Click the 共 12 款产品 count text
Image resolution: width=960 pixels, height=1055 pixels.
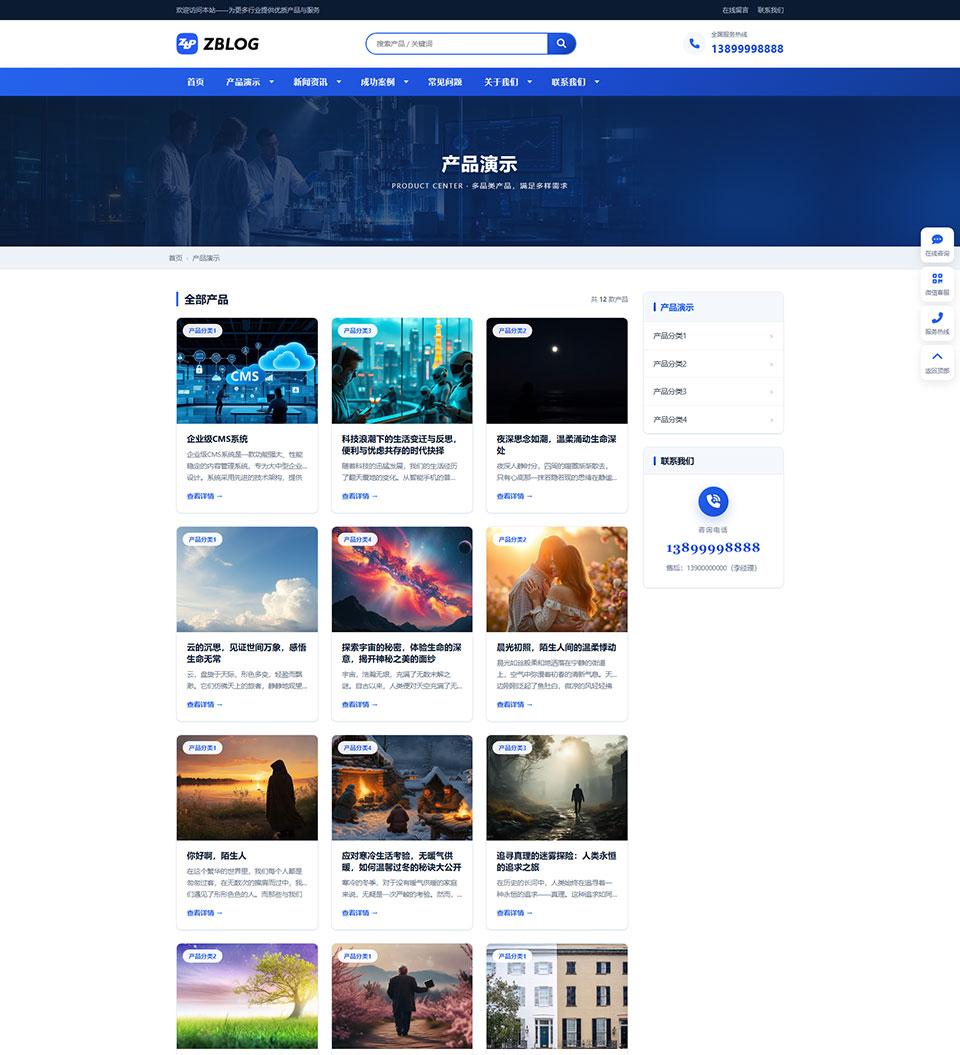pos(610,299)
